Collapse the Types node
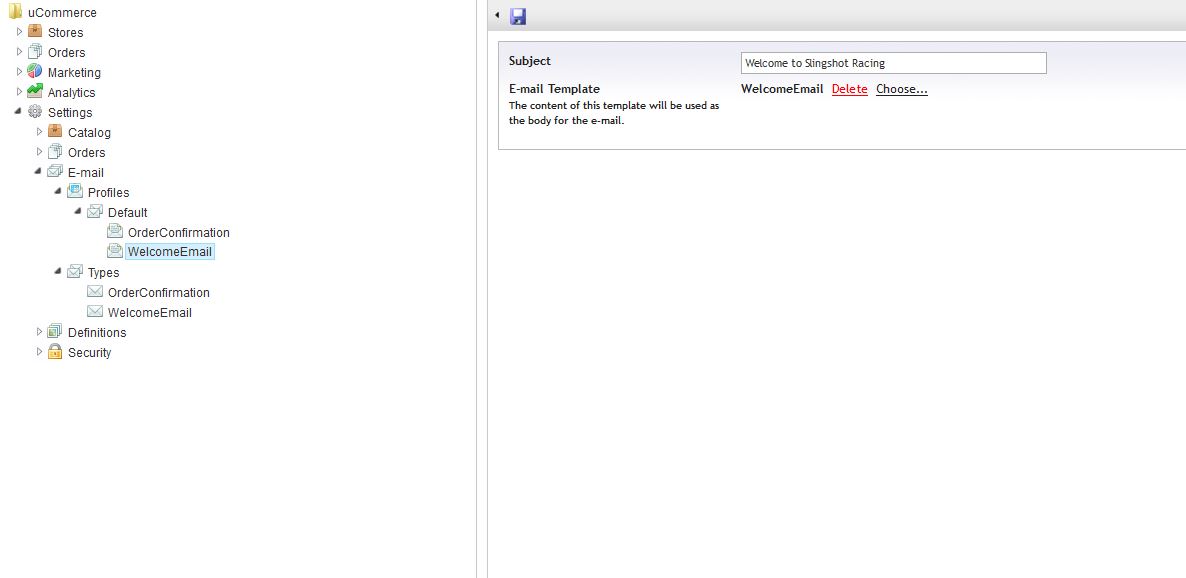This screenshot has height=578, width=1186. click(58, 271)
